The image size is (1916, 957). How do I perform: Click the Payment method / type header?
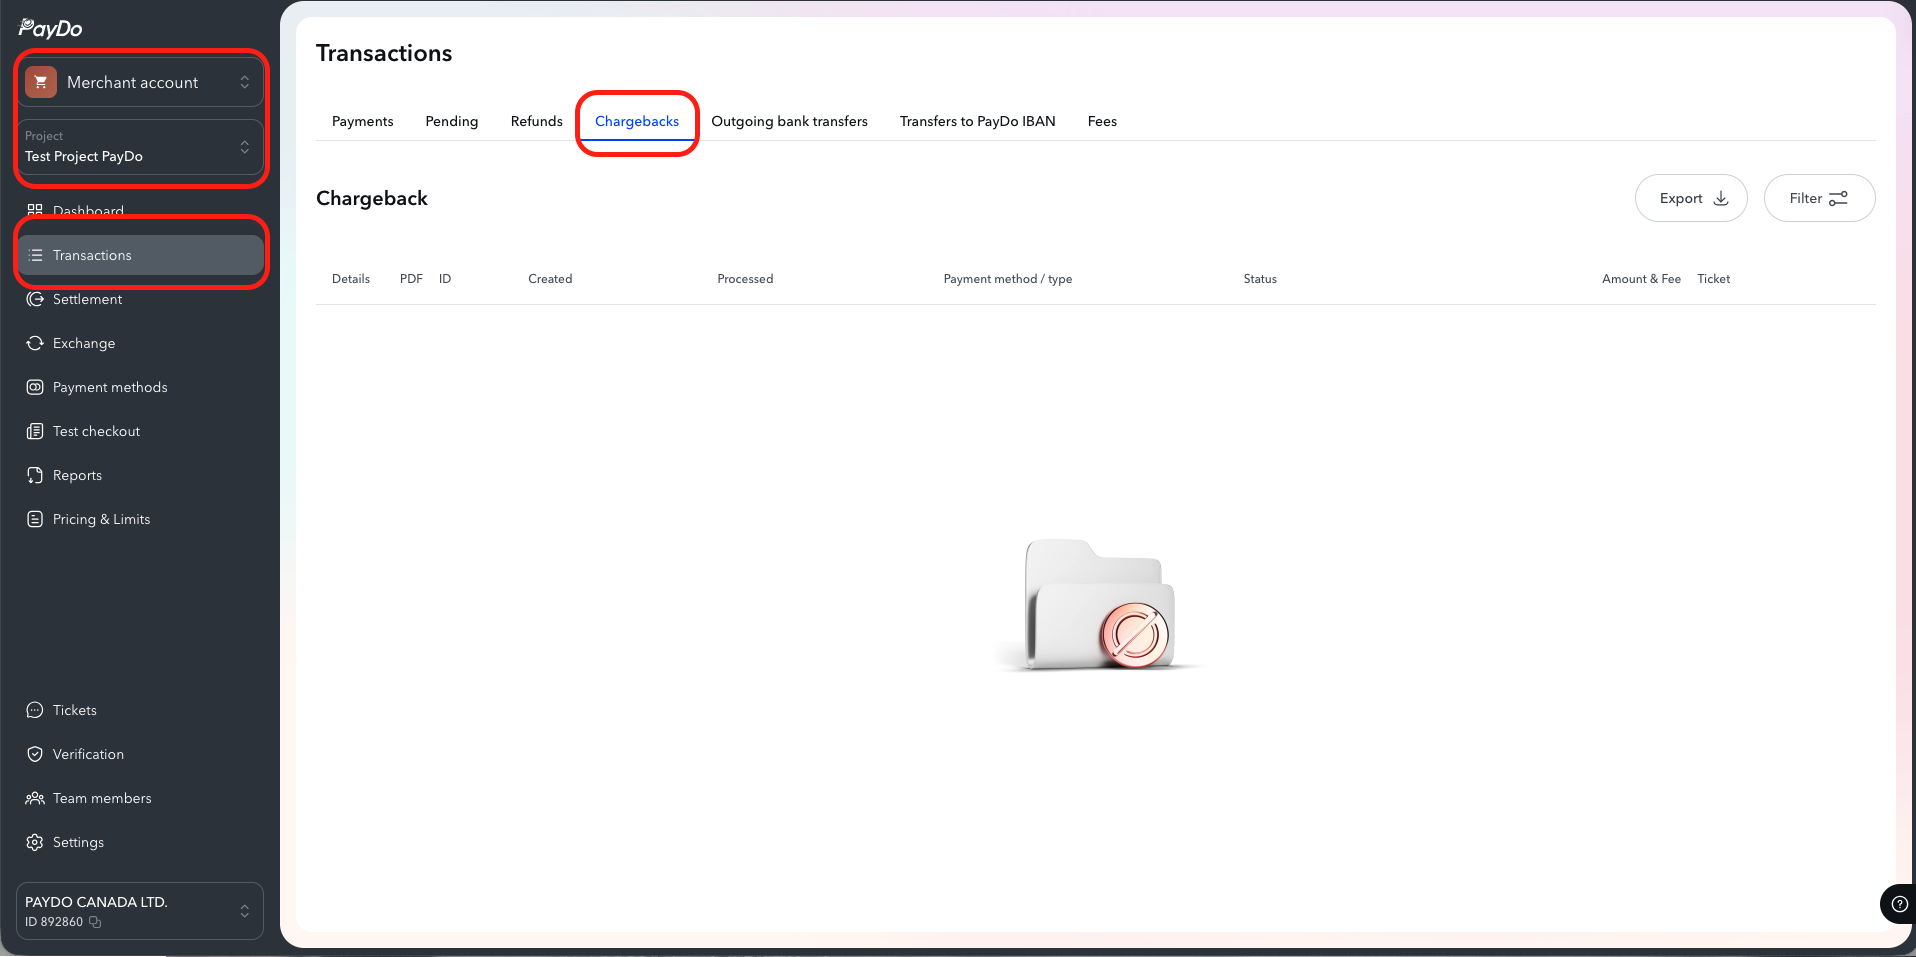click(x=1008, y=279)
